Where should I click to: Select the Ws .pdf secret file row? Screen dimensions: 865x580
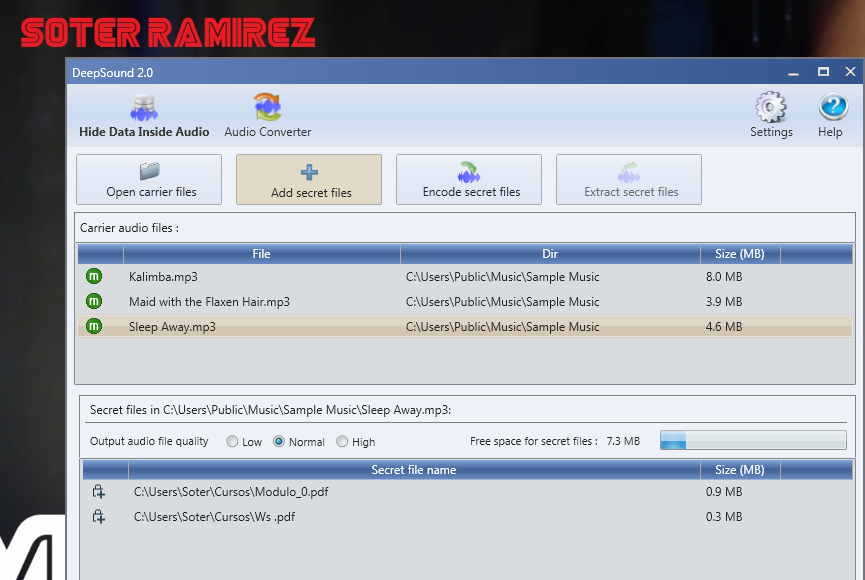click(467, 517)
